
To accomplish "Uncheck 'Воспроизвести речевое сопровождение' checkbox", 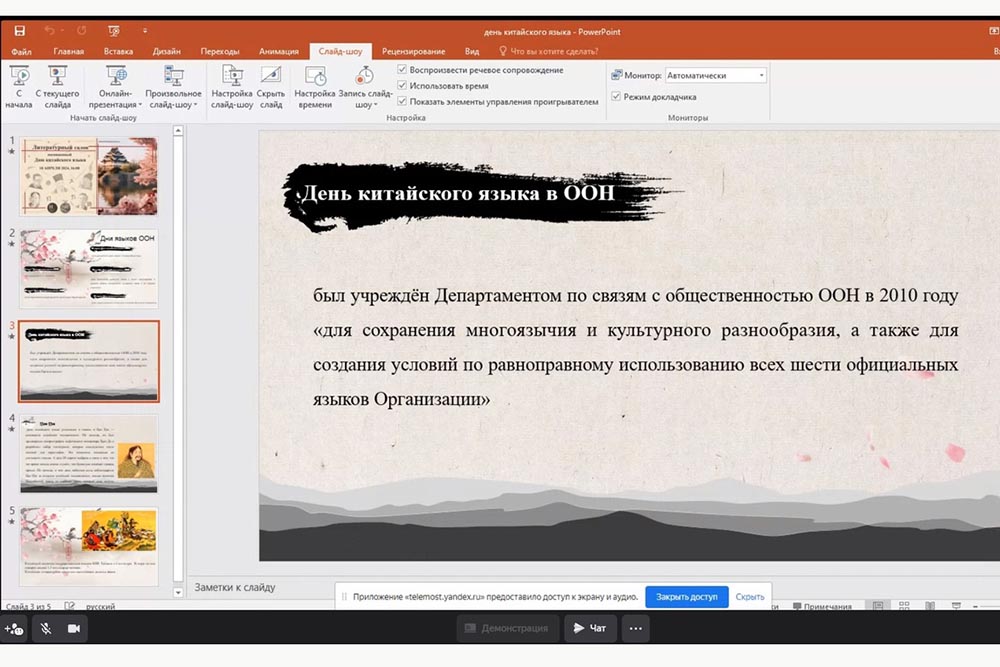I will click(402, 70).
